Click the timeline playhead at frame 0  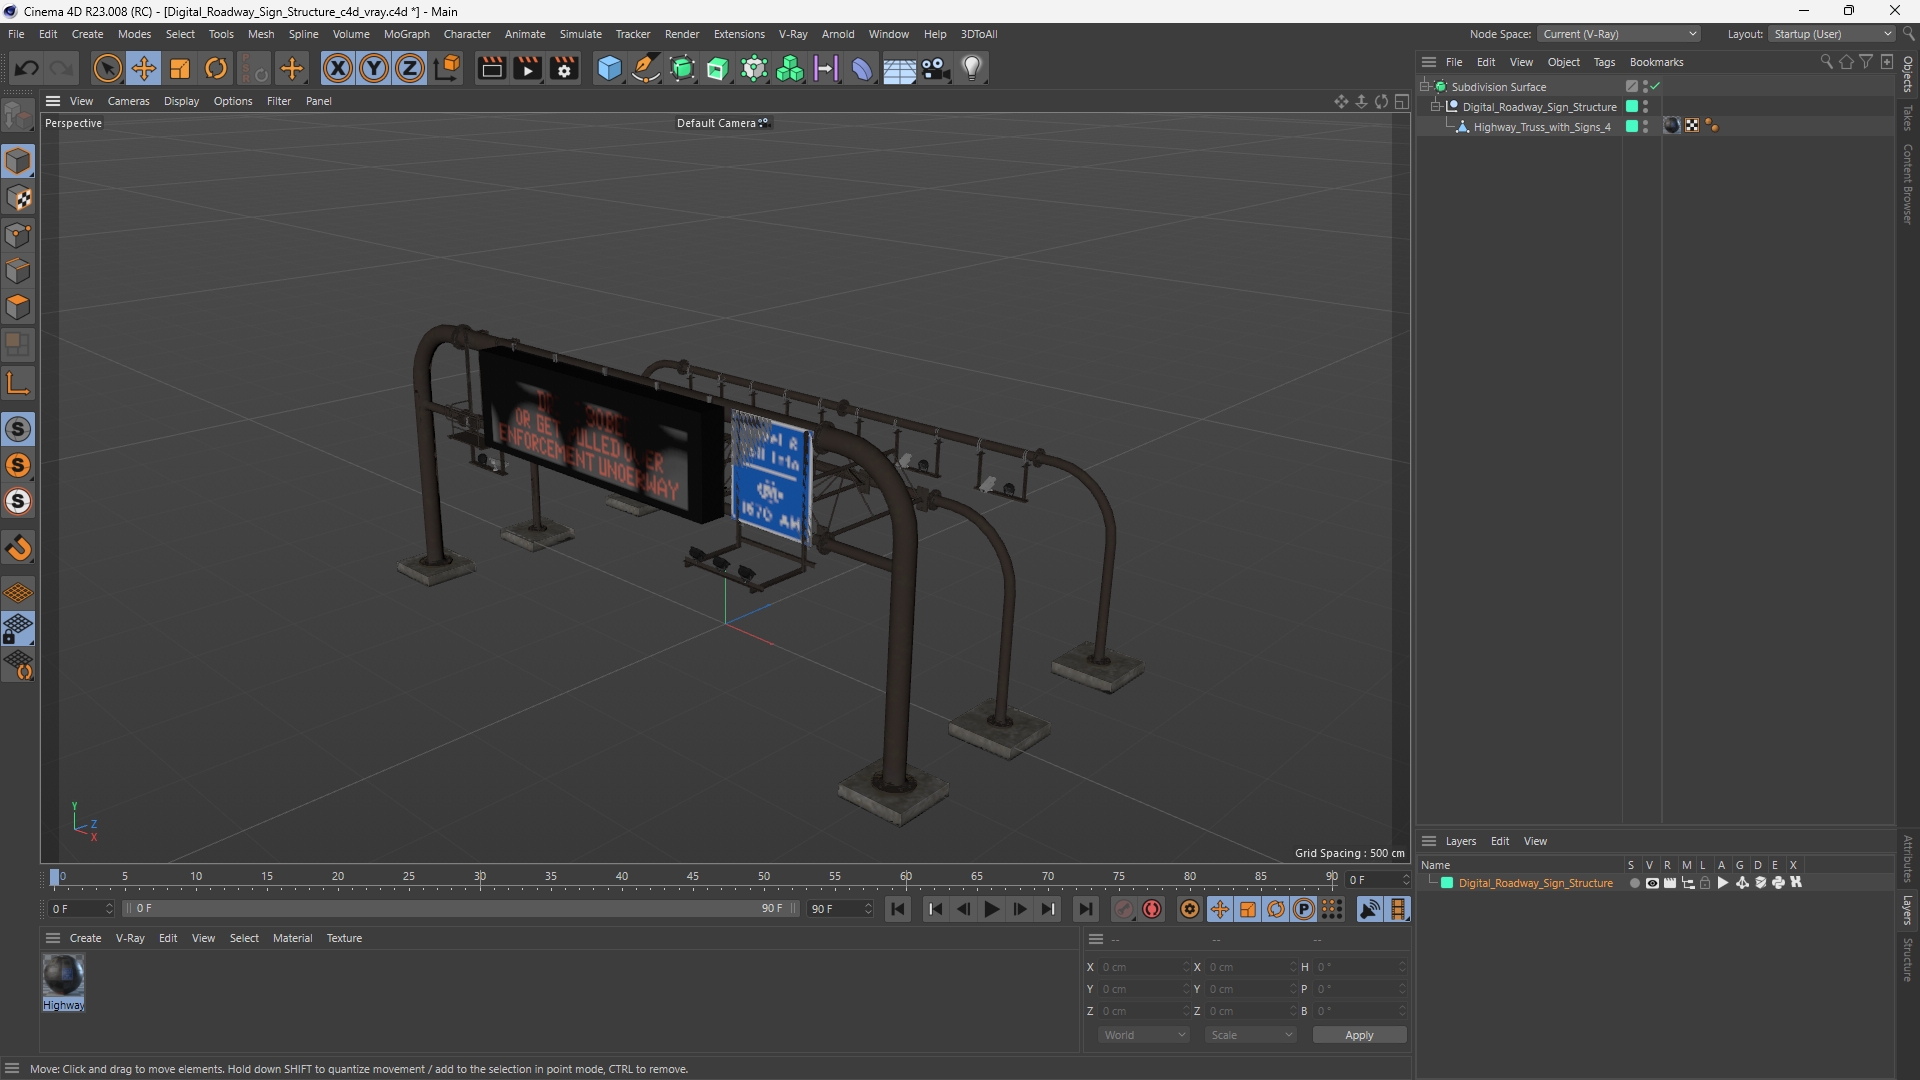[x=55, y=877]
